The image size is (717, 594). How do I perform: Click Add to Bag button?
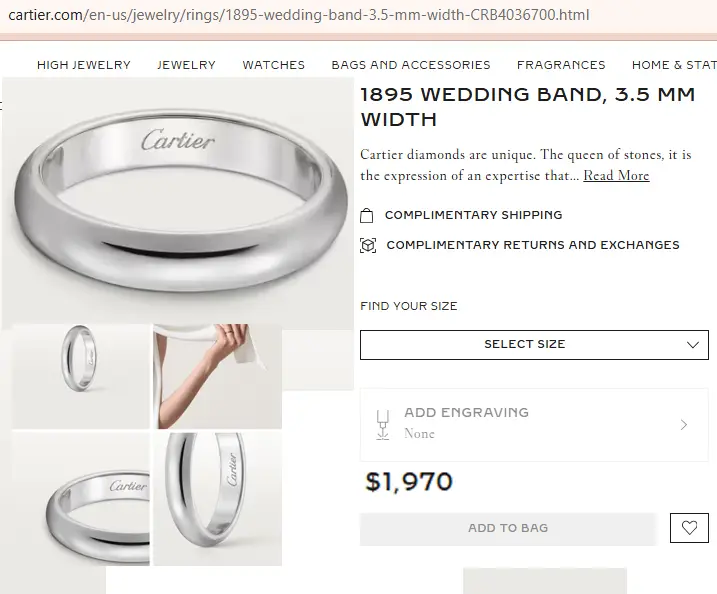point(508,528)
